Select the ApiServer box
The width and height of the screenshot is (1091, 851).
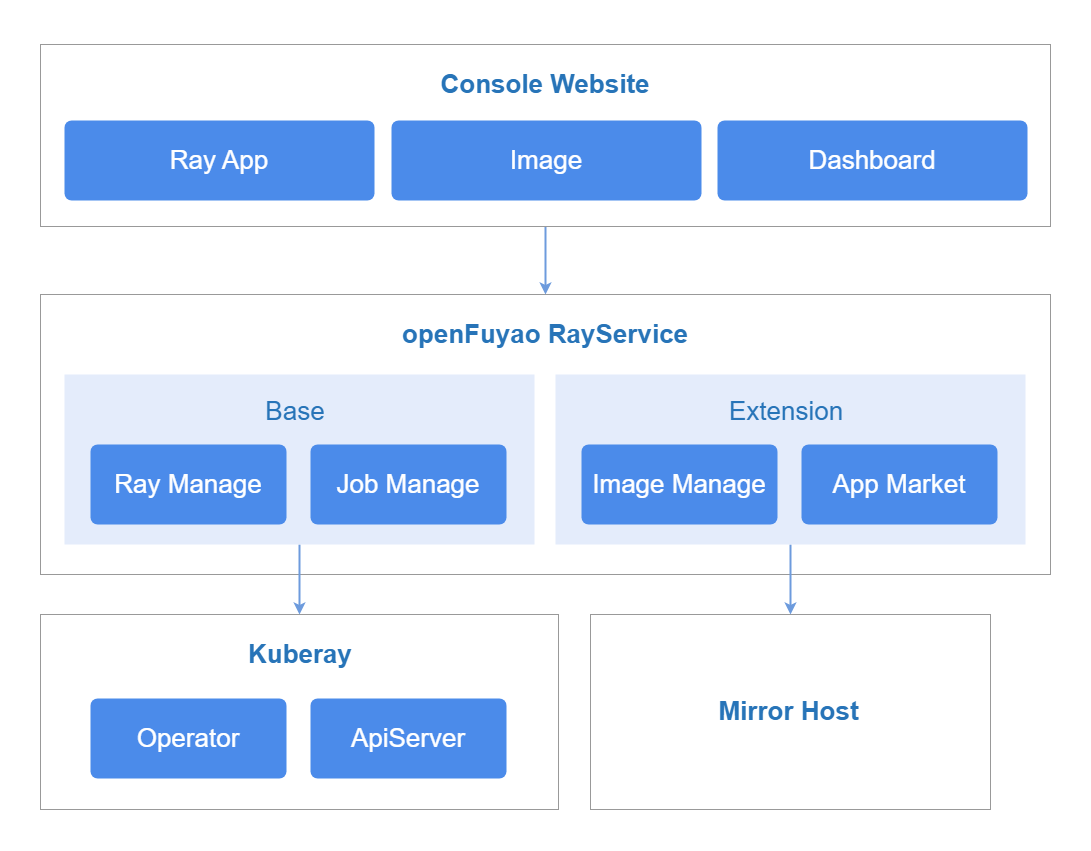point(408,738)
